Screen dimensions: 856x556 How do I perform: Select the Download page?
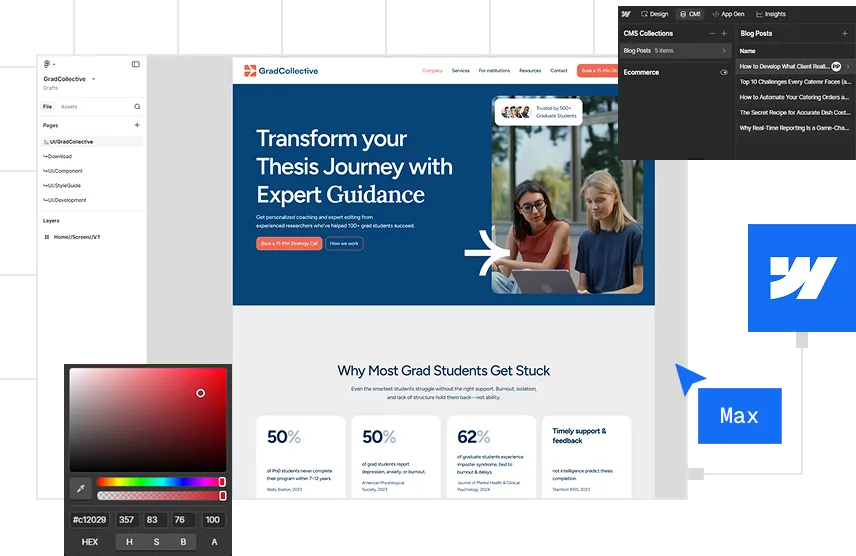(x=58, y=156)
